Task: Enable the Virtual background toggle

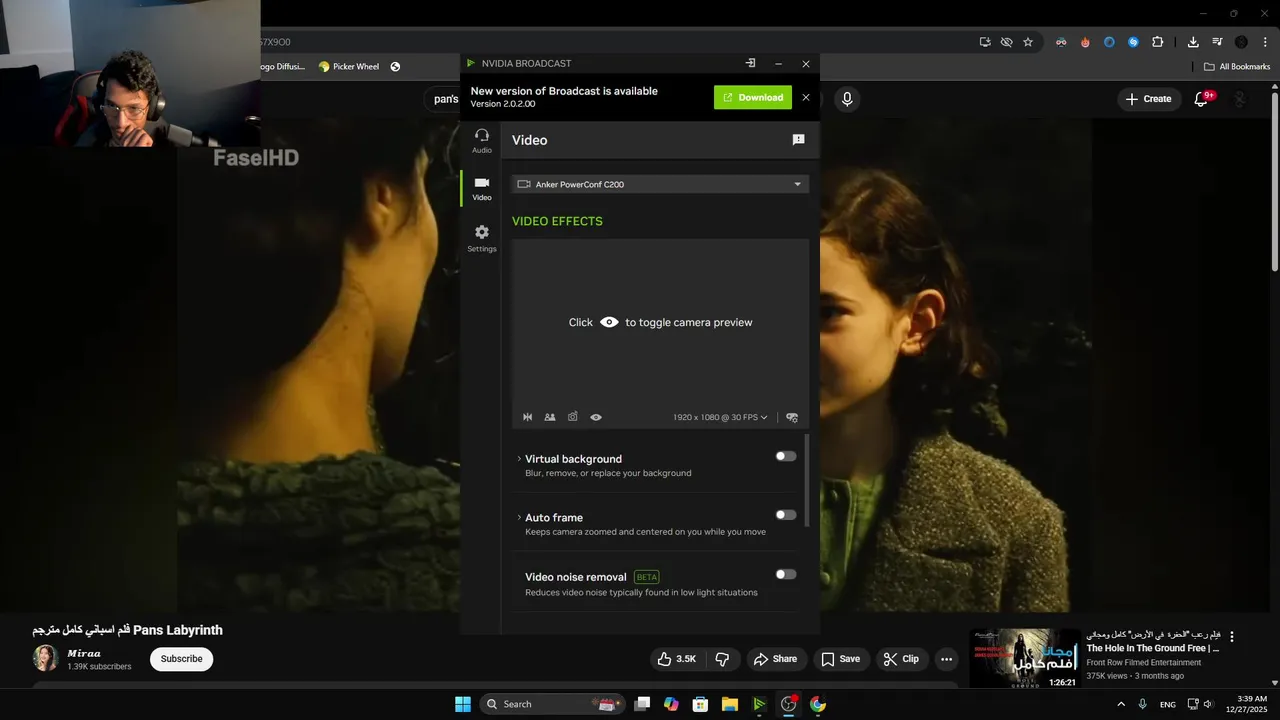Action: 786,456
